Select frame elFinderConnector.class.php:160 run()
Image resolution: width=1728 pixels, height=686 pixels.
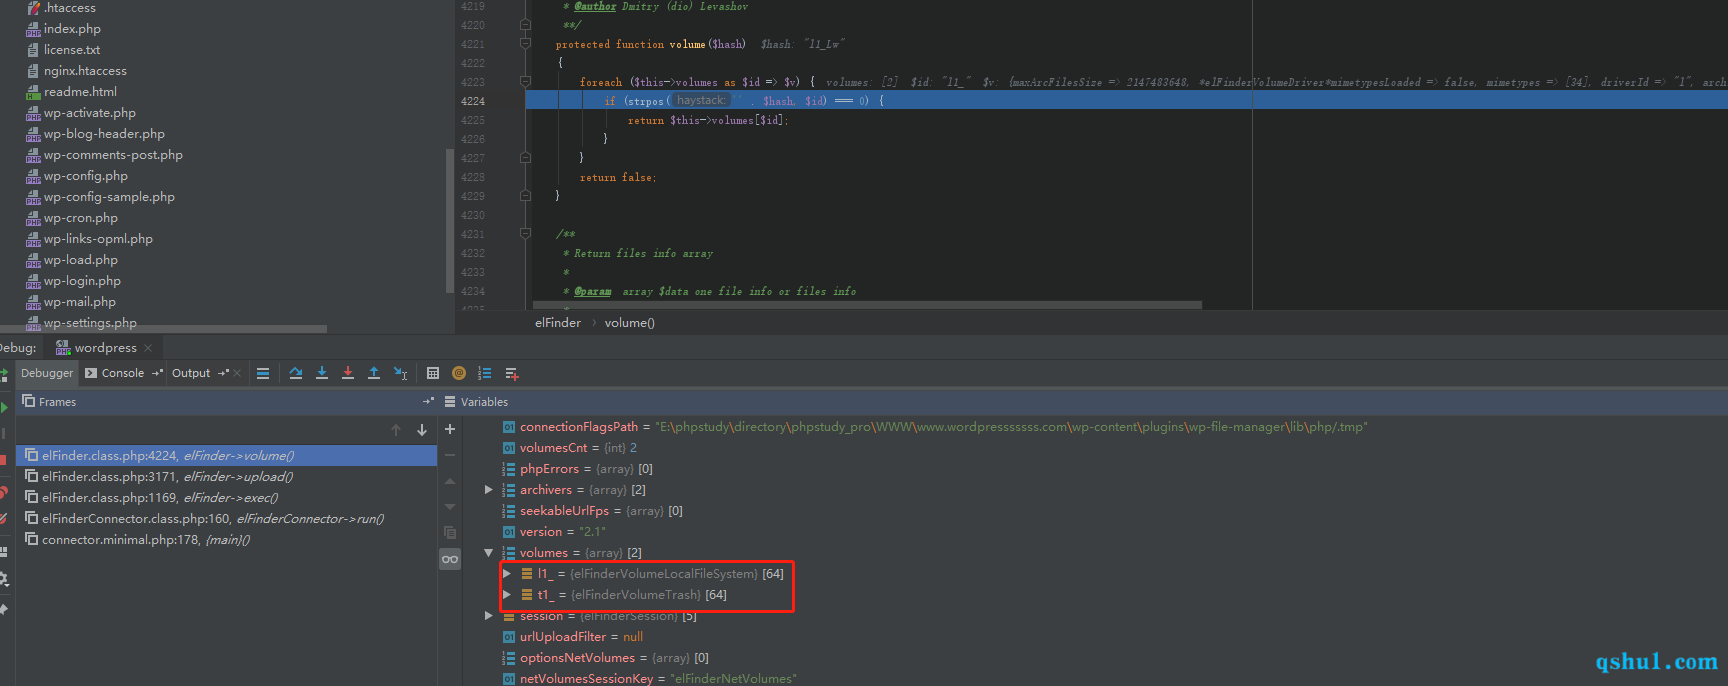point(226,519)
